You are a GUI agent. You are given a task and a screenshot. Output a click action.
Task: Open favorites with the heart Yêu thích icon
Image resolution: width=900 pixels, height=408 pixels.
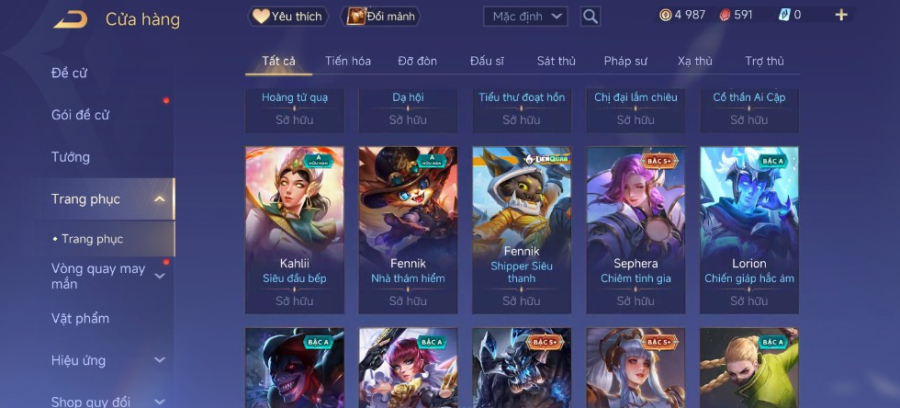tap(261, 16)
